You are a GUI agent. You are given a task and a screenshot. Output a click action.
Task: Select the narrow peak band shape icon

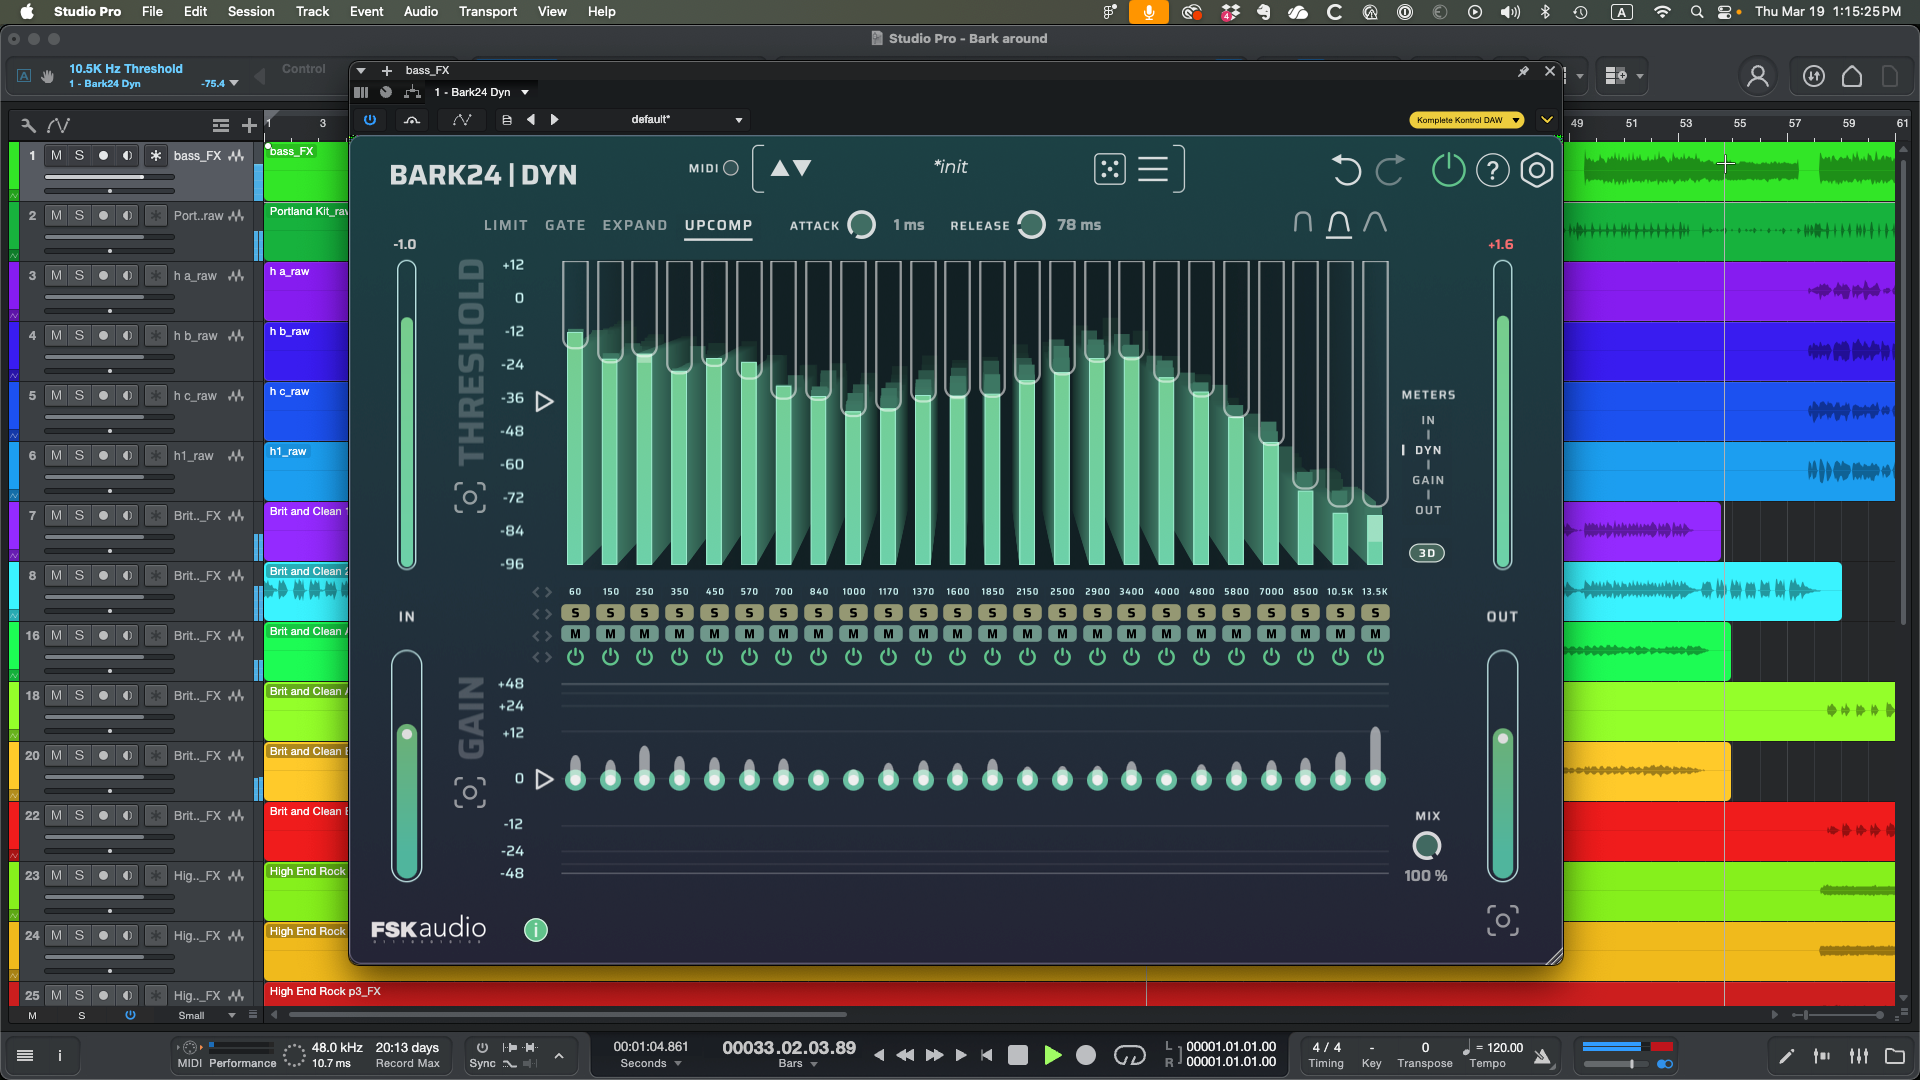point(1375,223)
